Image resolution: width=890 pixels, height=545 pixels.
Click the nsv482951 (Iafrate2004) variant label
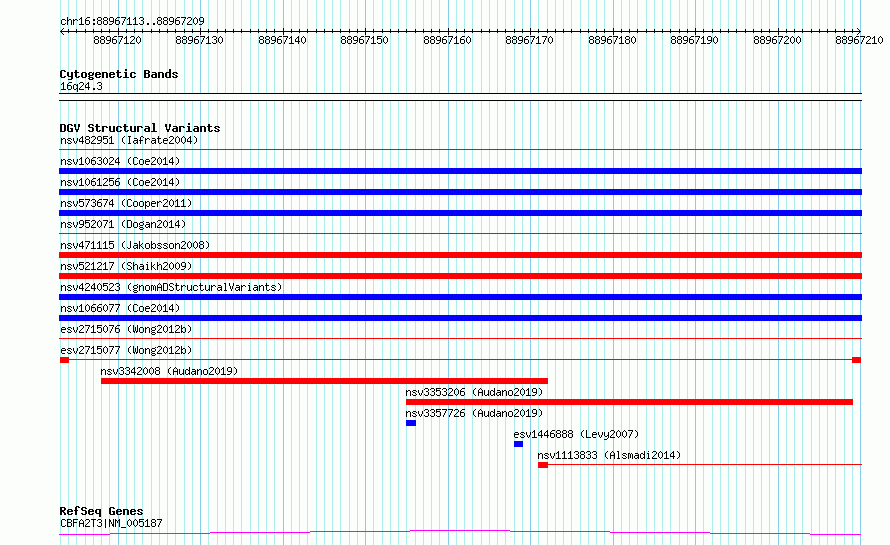(x=129, y=140)
